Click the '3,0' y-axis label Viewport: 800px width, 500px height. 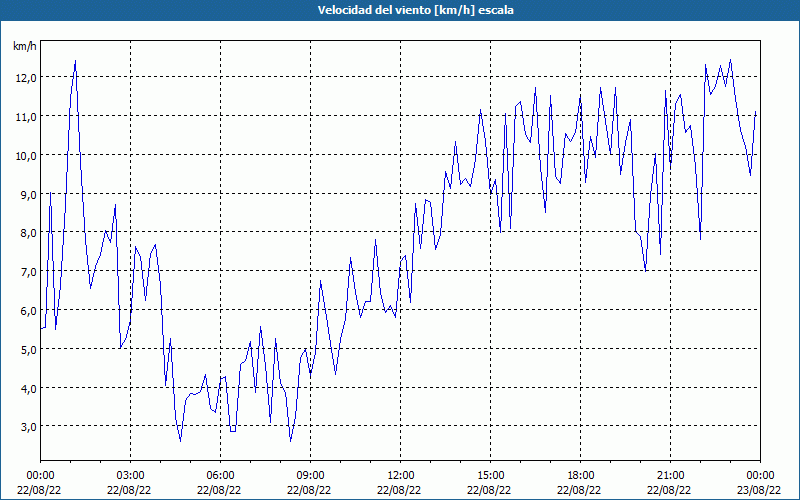click(28, 427)
